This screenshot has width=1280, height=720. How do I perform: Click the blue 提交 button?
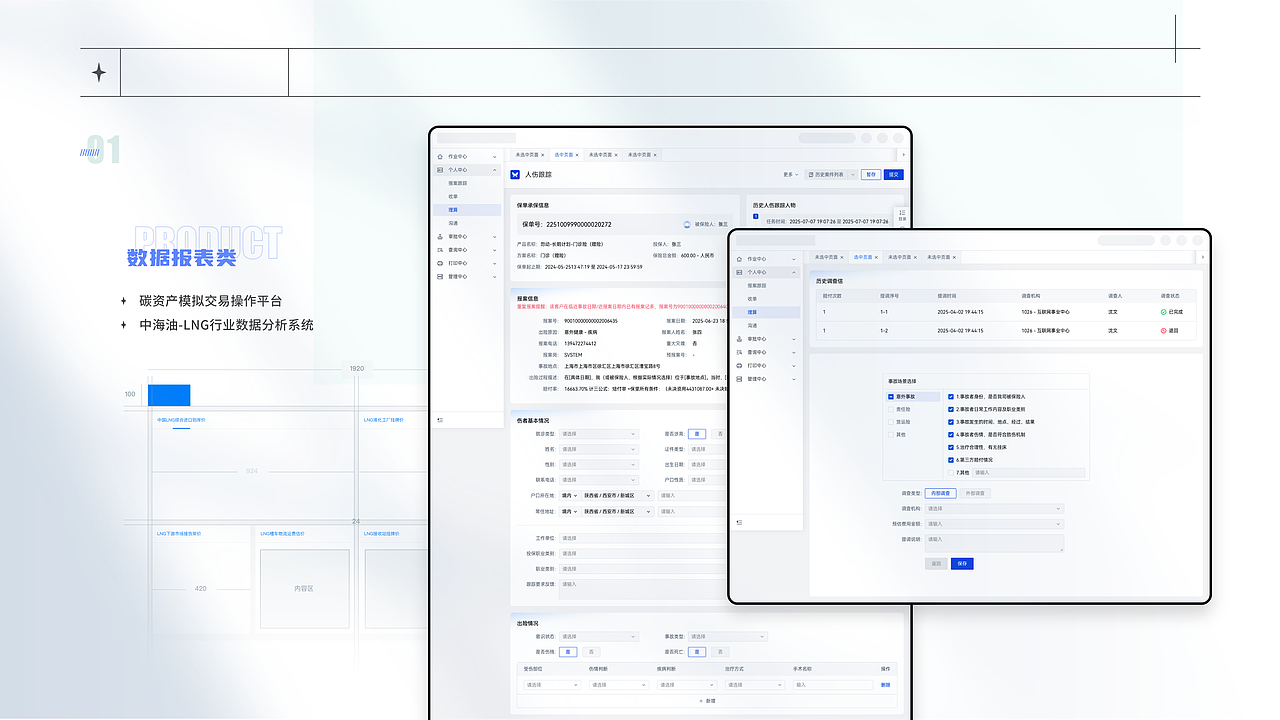click(894, 174)
